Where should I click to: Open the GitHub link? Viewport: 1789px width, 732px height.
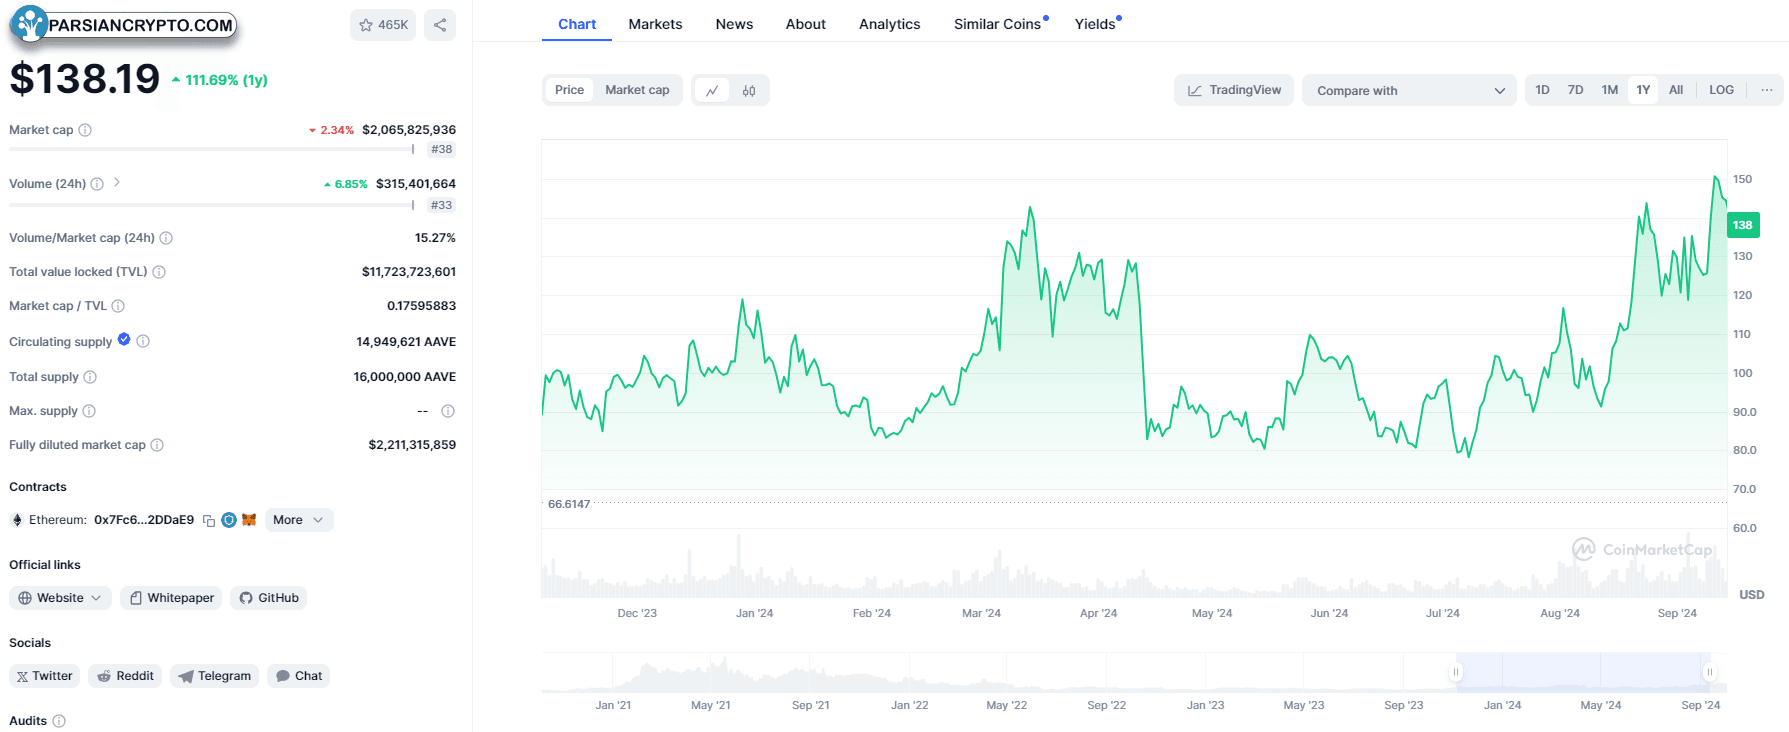point(269,598)
